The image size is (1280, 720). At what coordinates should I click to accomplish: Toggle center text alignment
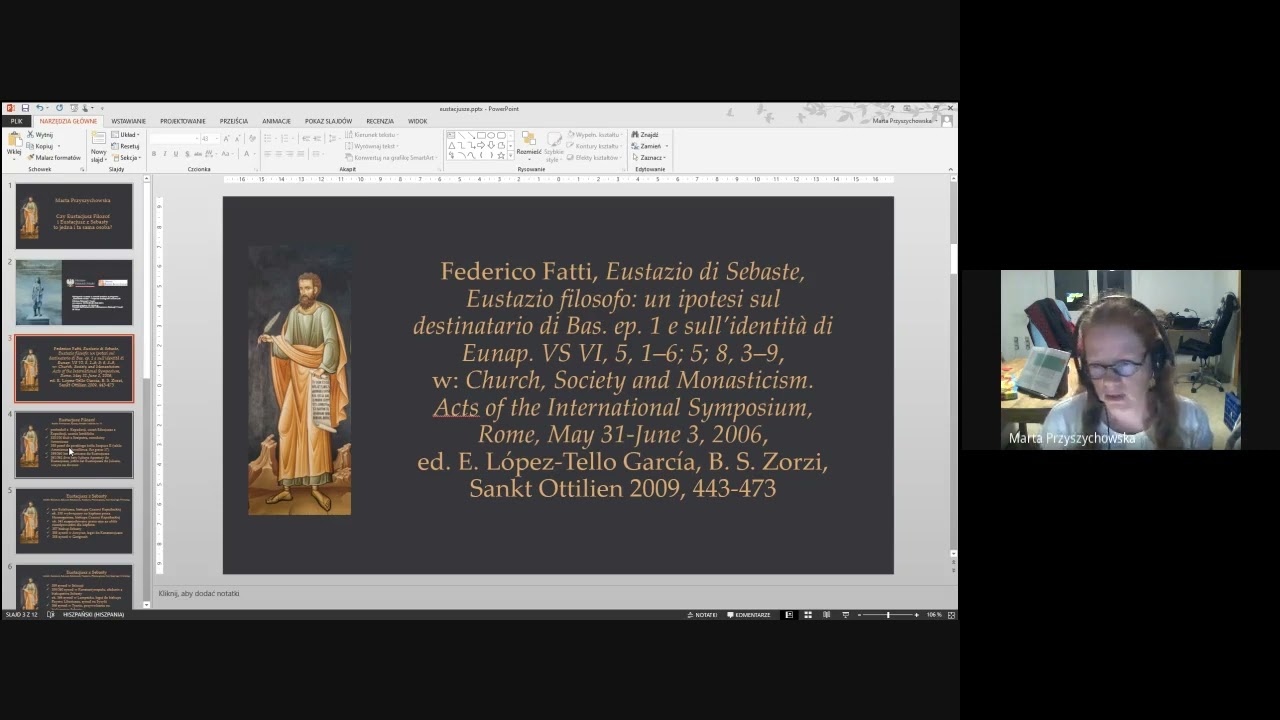278,154
